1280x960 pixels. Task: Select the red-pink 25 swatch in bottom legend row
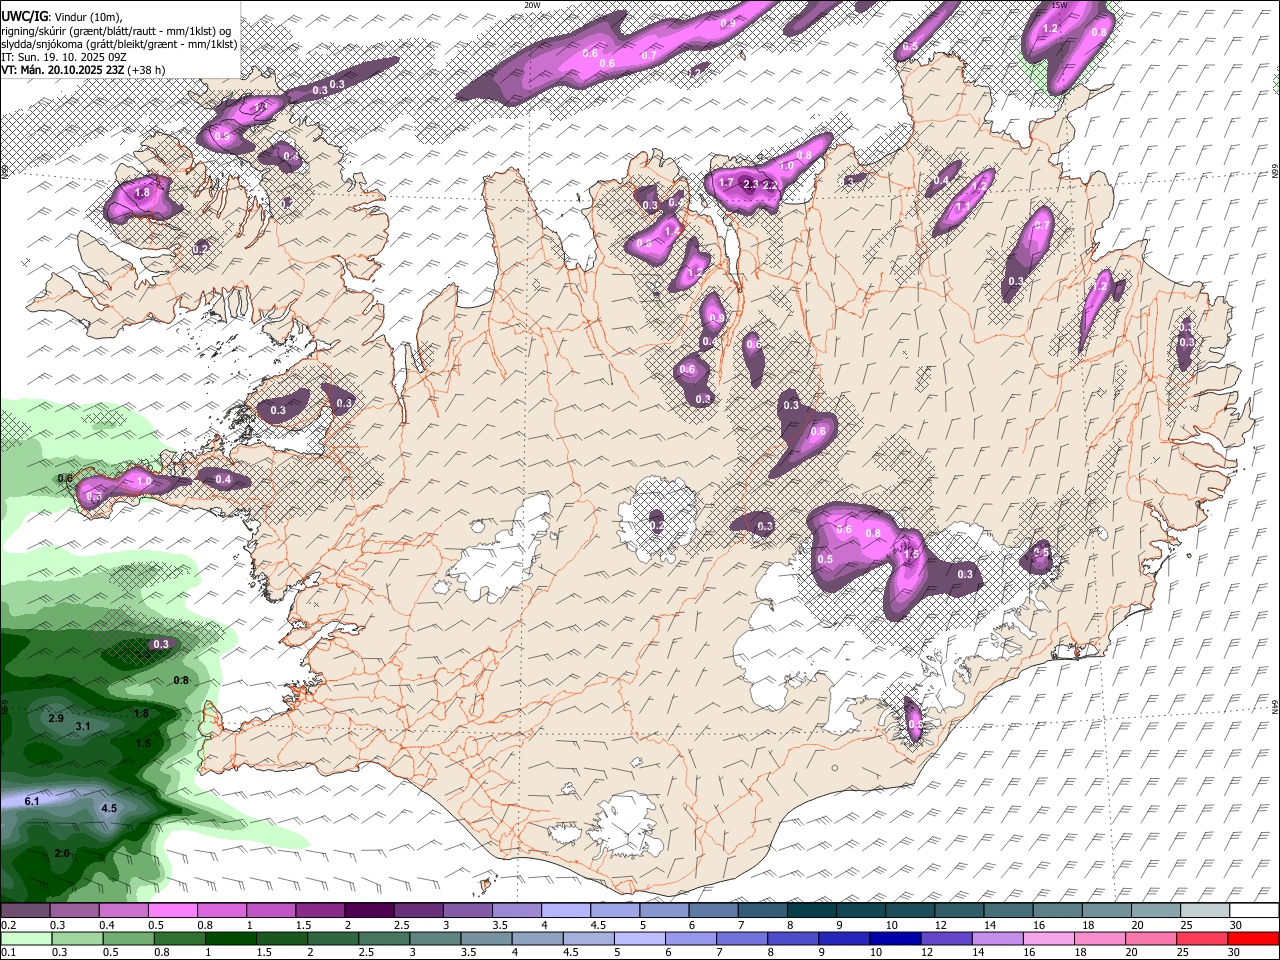click(1202, 939)
